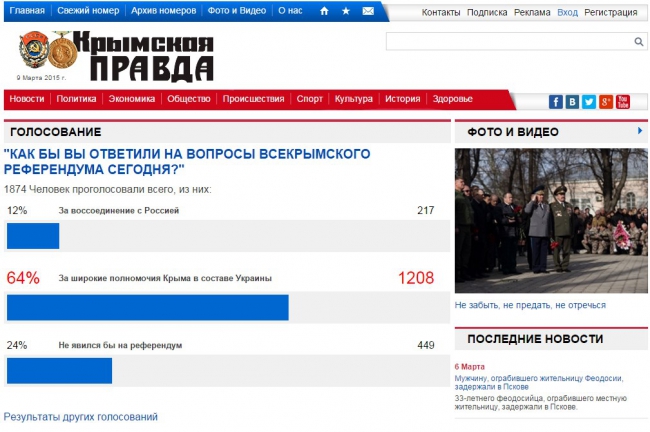Expand the Фото и Видео arrow

pos(640,131)
